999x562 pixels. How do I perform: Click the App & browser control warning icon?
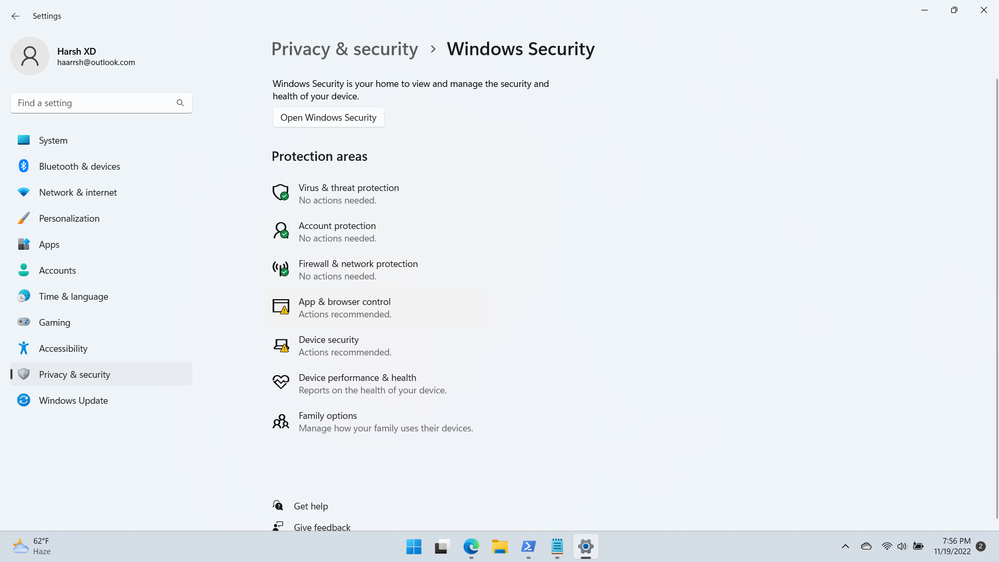click(x=281, y=306)
